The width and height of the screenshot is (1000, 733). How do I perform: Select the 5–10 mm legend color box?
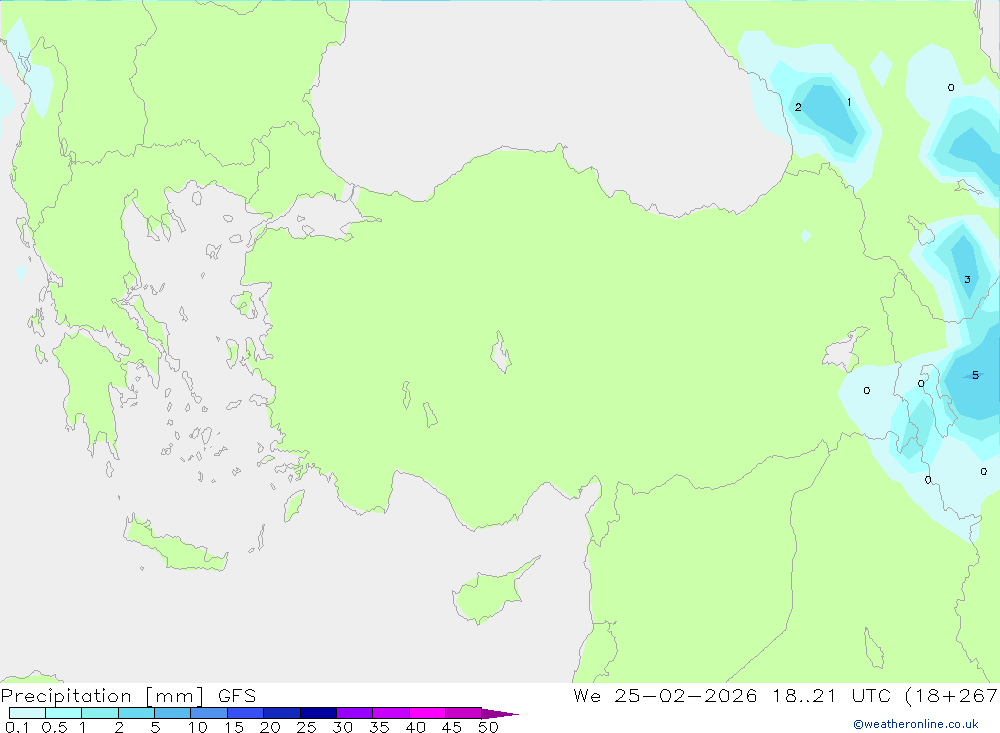(x=173, y=713)
